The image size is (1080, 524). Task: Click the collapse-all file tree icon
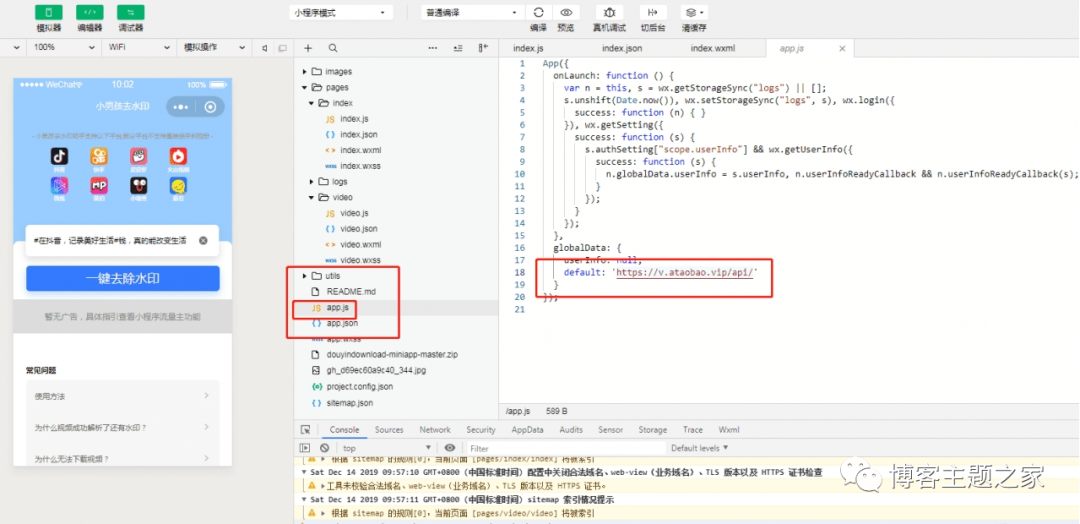coord(458,48)
